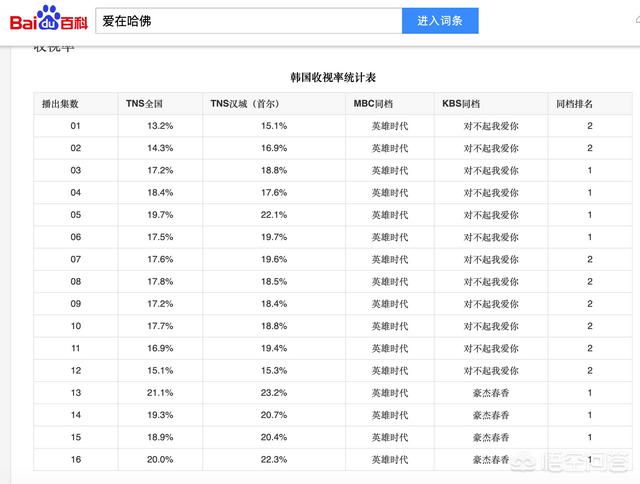Select episode number 16 cell
Screen dimensions: 640x484
point(76,460)
